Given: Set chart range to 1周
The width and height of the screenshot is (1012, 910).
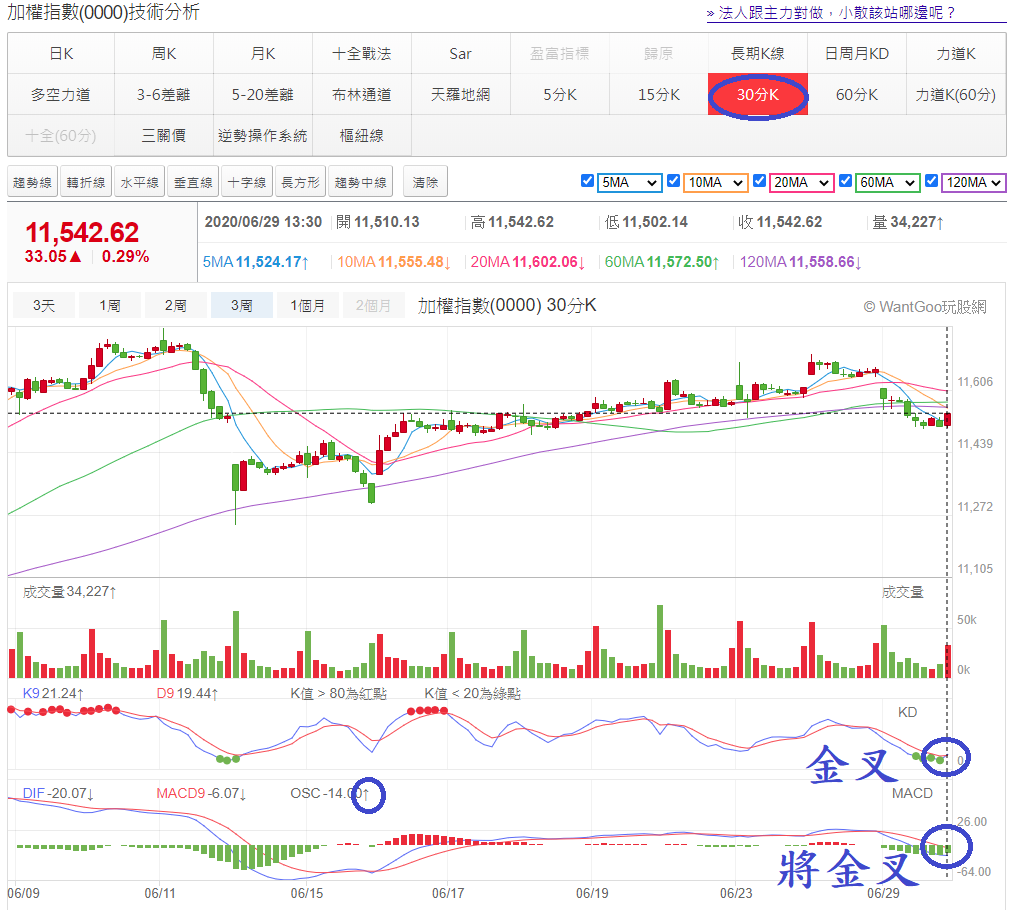Looking at the screenshot, I should [x=110, y=305].
